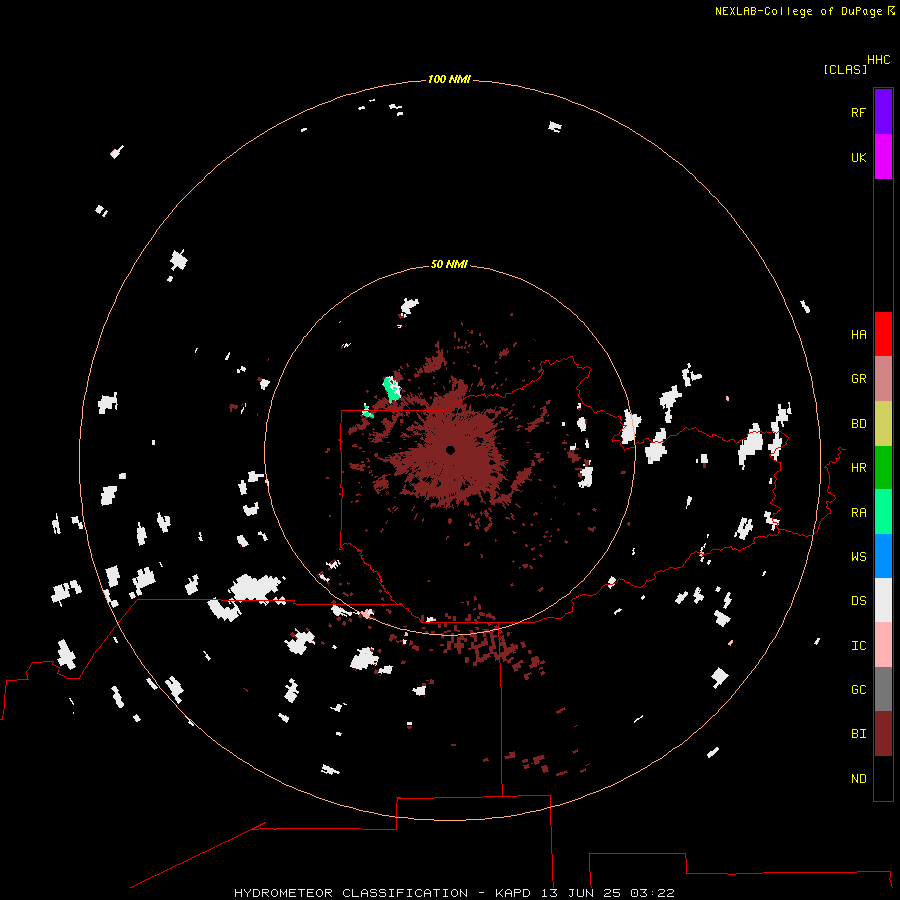
Task: Click the DS legend label
Action: [858, 601]
